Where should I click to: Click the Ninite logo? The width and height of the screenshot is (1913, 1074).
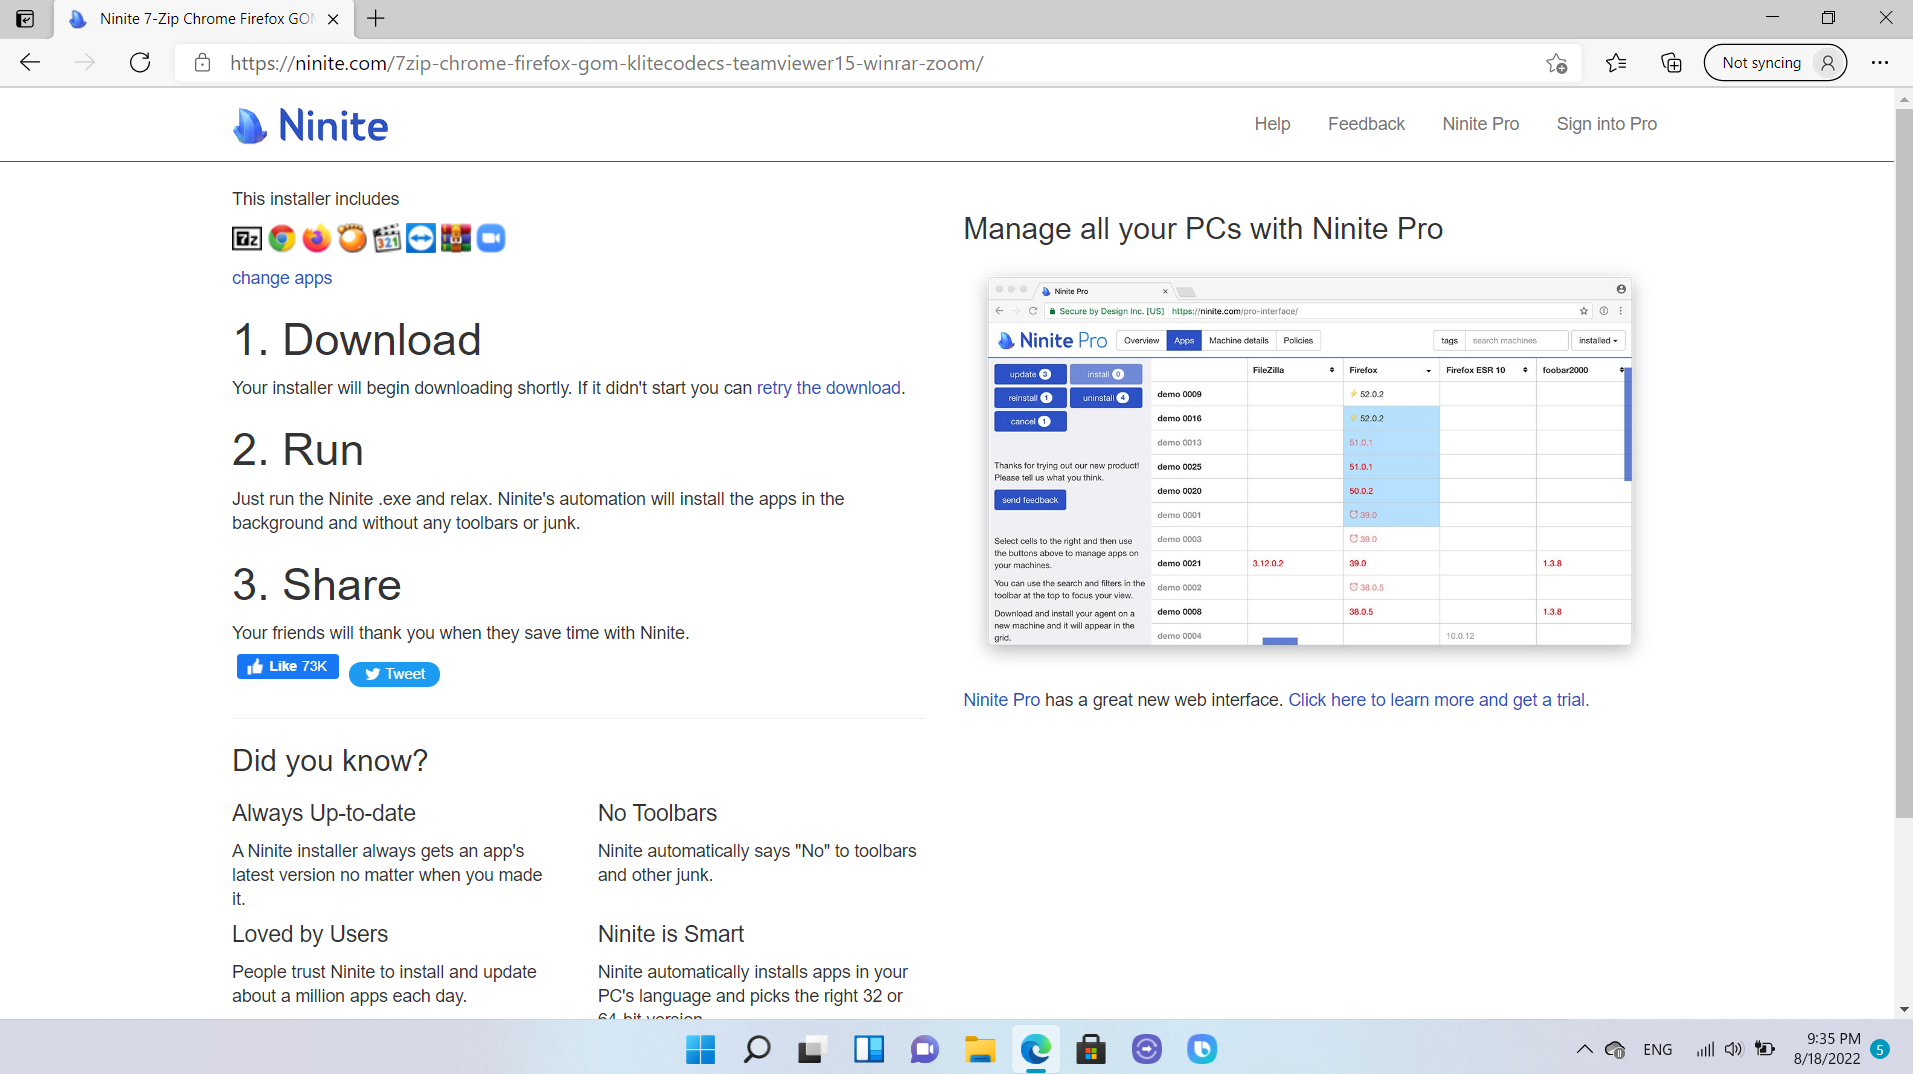(310, 125)
